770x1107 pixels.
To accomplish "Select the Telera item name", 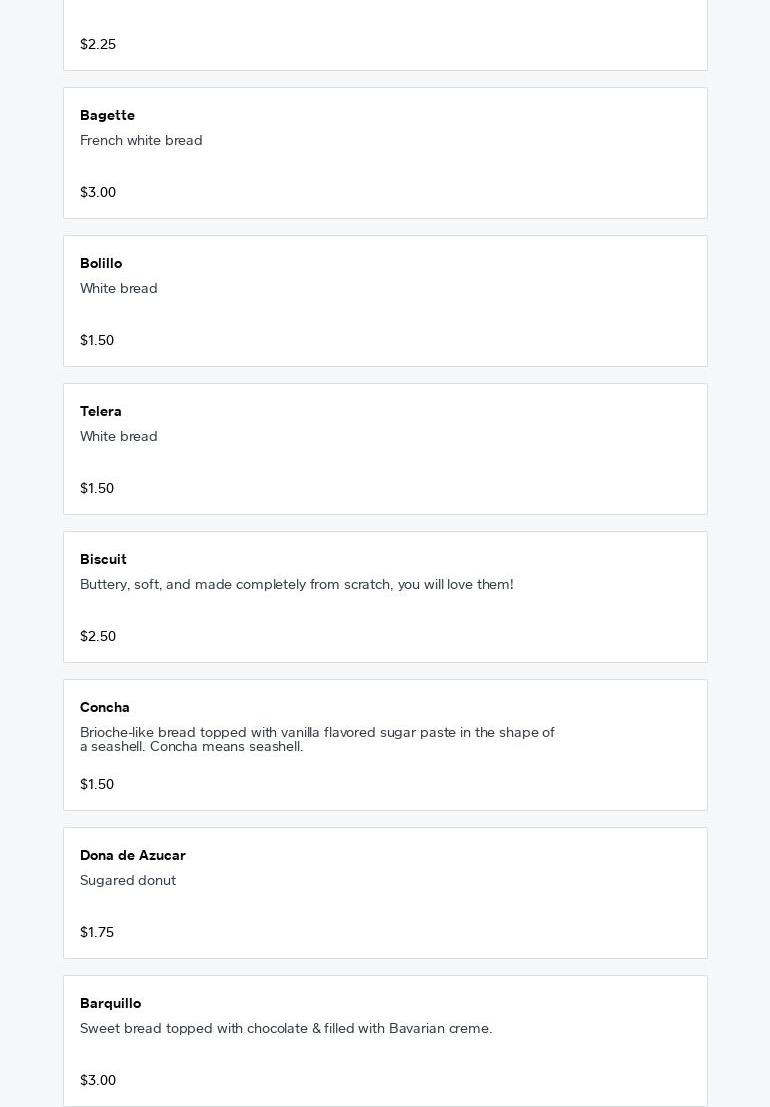I will coord(101,411).
